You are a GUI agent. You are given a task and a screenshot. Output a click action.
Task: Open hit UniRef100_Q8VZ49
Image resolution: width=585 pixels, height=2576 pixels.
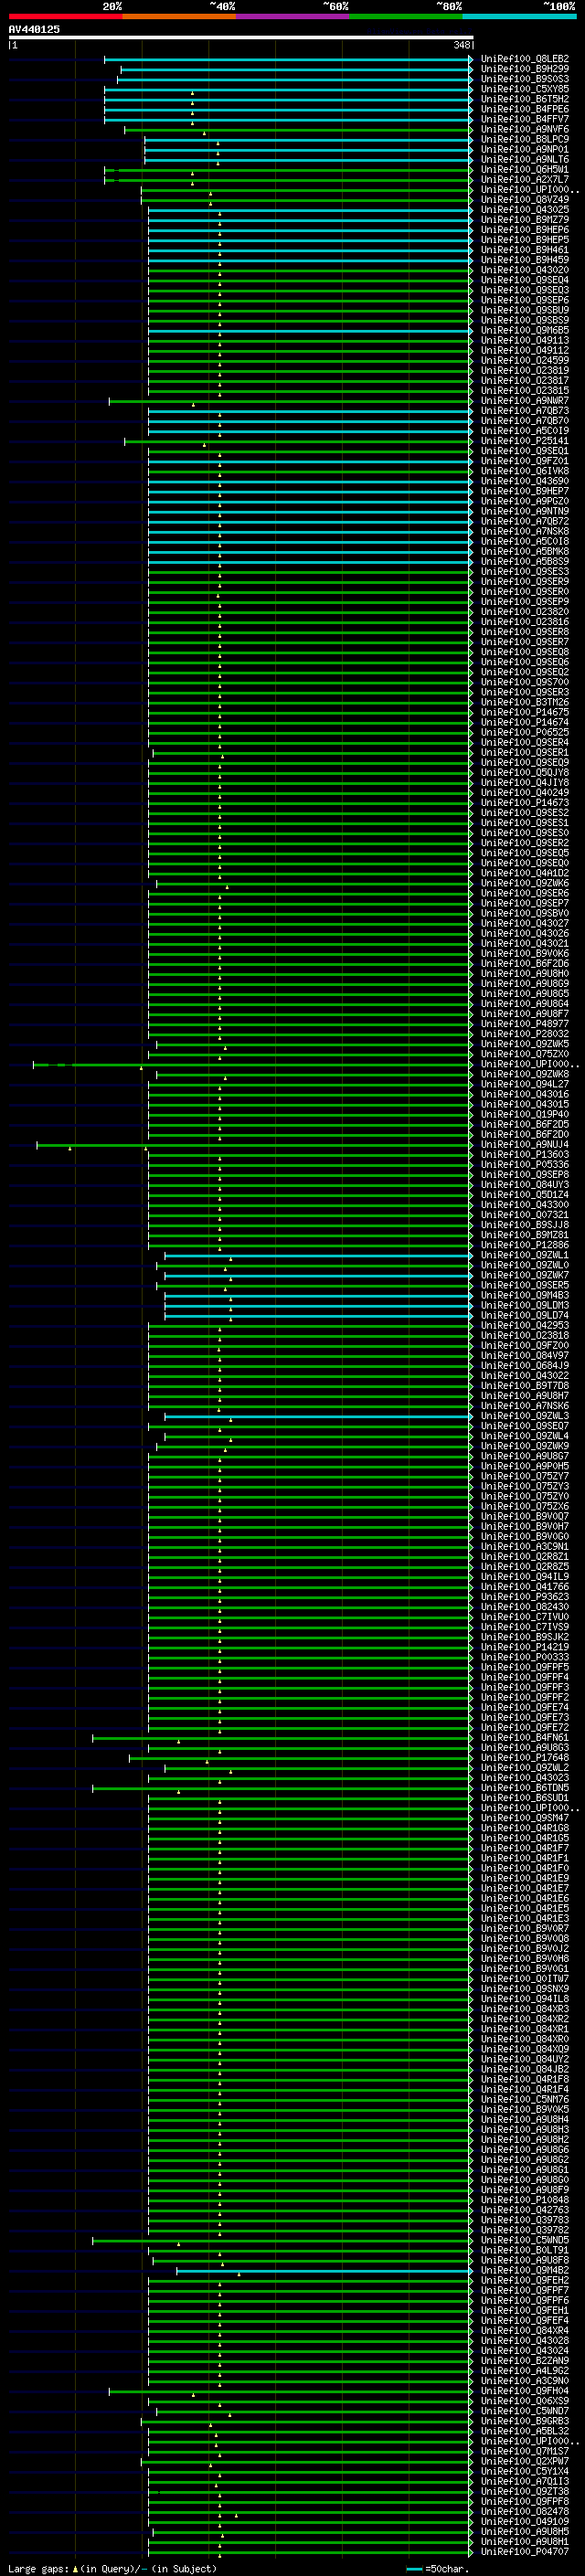point(525,200)
